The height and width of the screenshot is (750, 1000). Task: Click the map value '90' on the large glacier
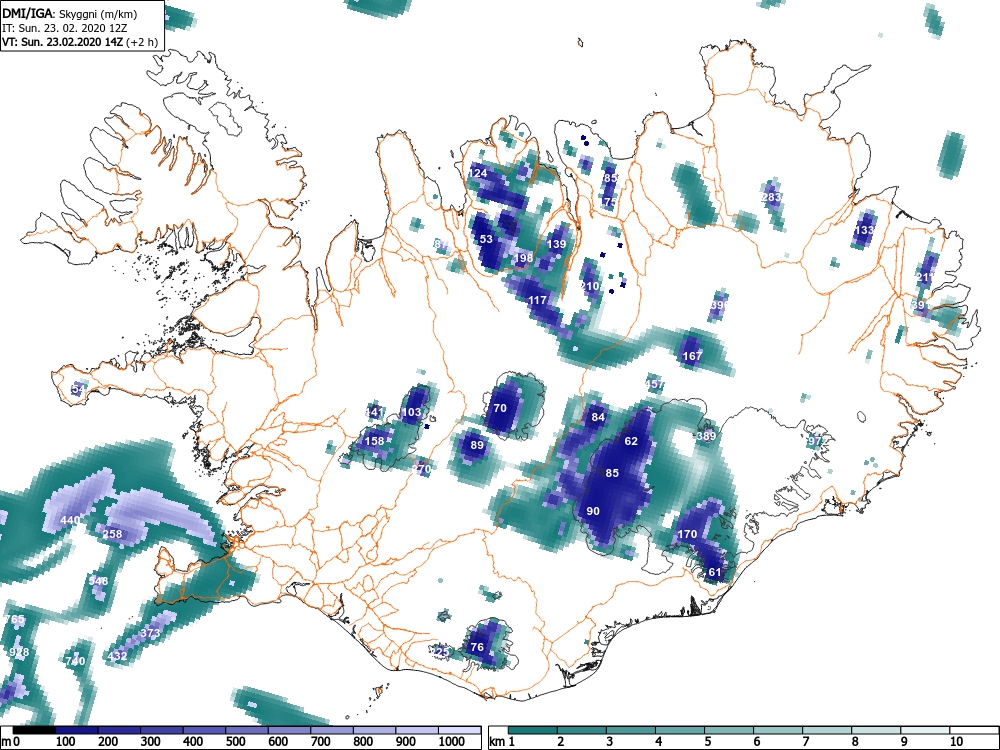tap(593, 511)
